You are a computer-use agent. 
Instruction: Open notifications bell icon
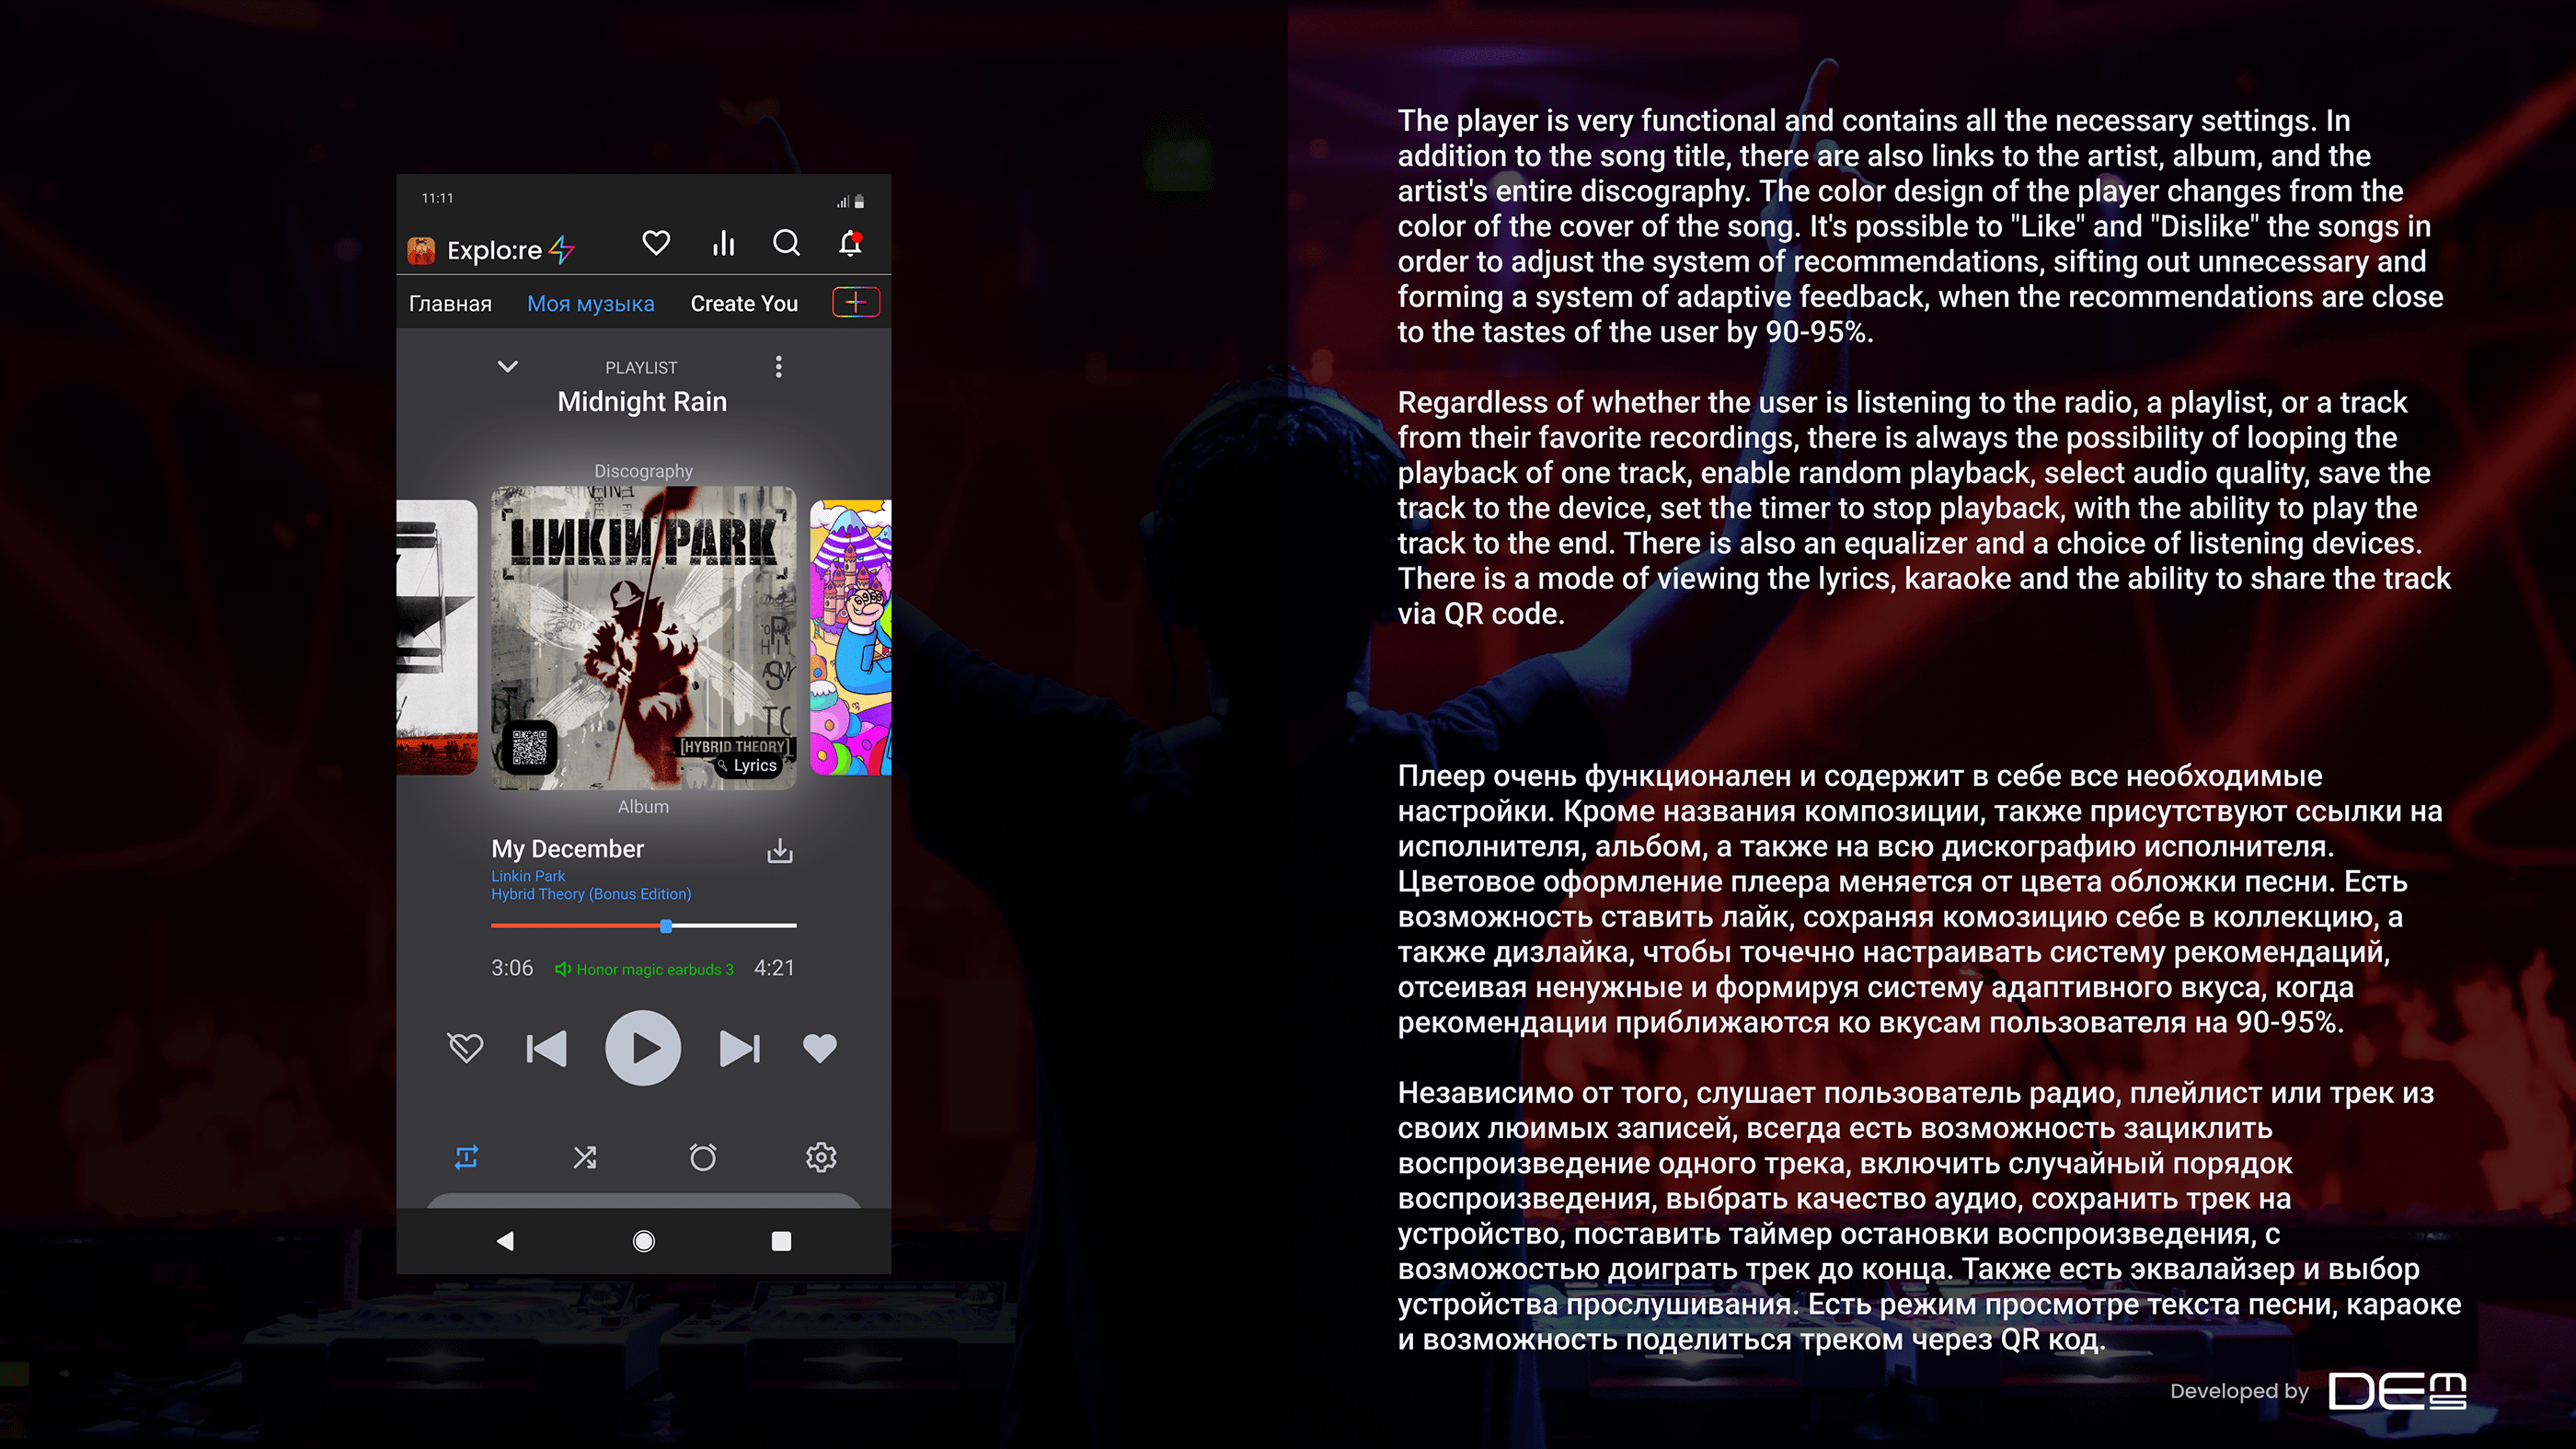tap(850, 243)
